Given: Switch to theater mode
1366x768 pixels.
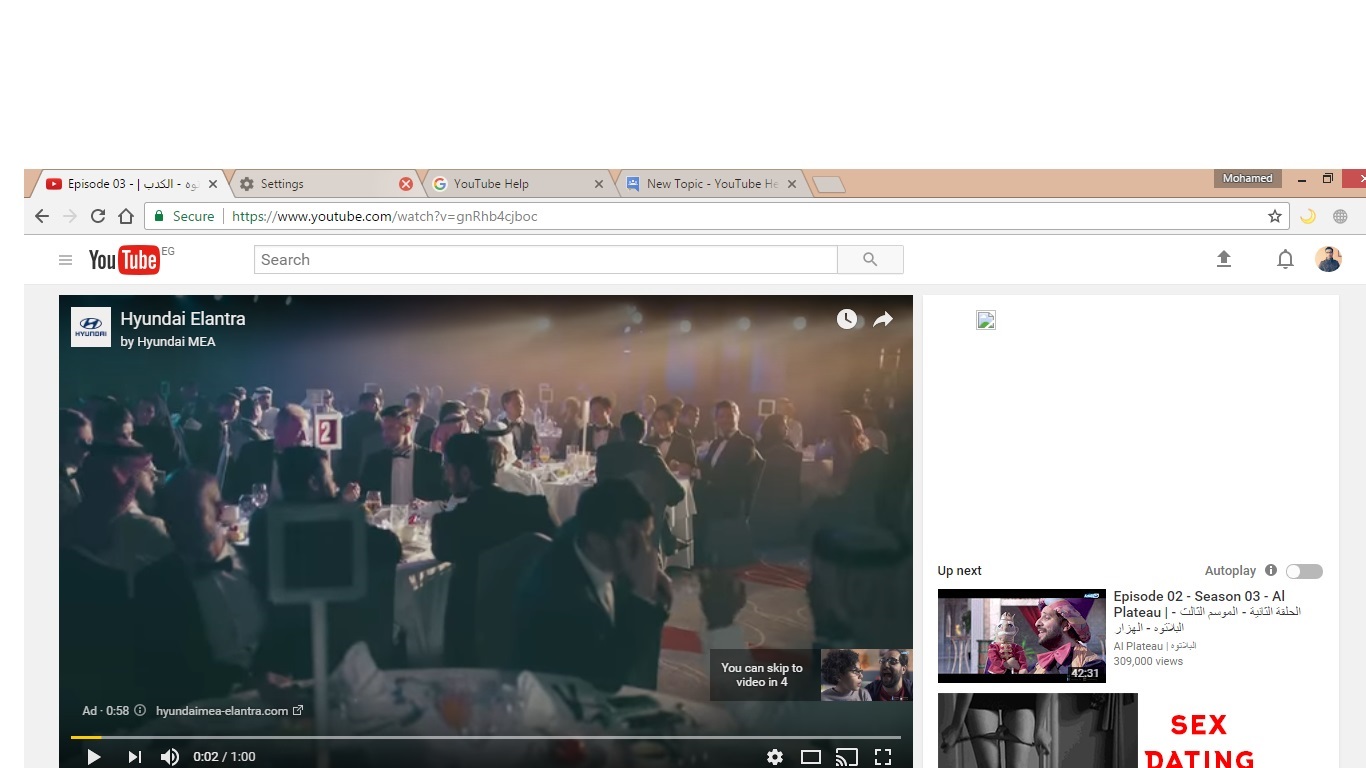Looking at the screenshot, I should pyautogui.click(x=811, y=757).
